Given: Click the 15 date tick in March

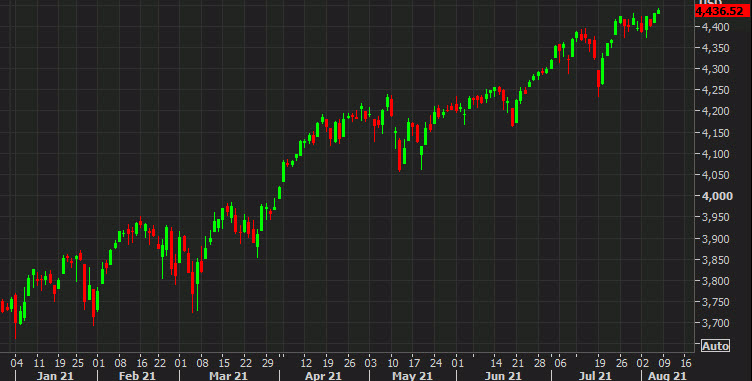Looking at the screenshot, I should click(224, 362).
